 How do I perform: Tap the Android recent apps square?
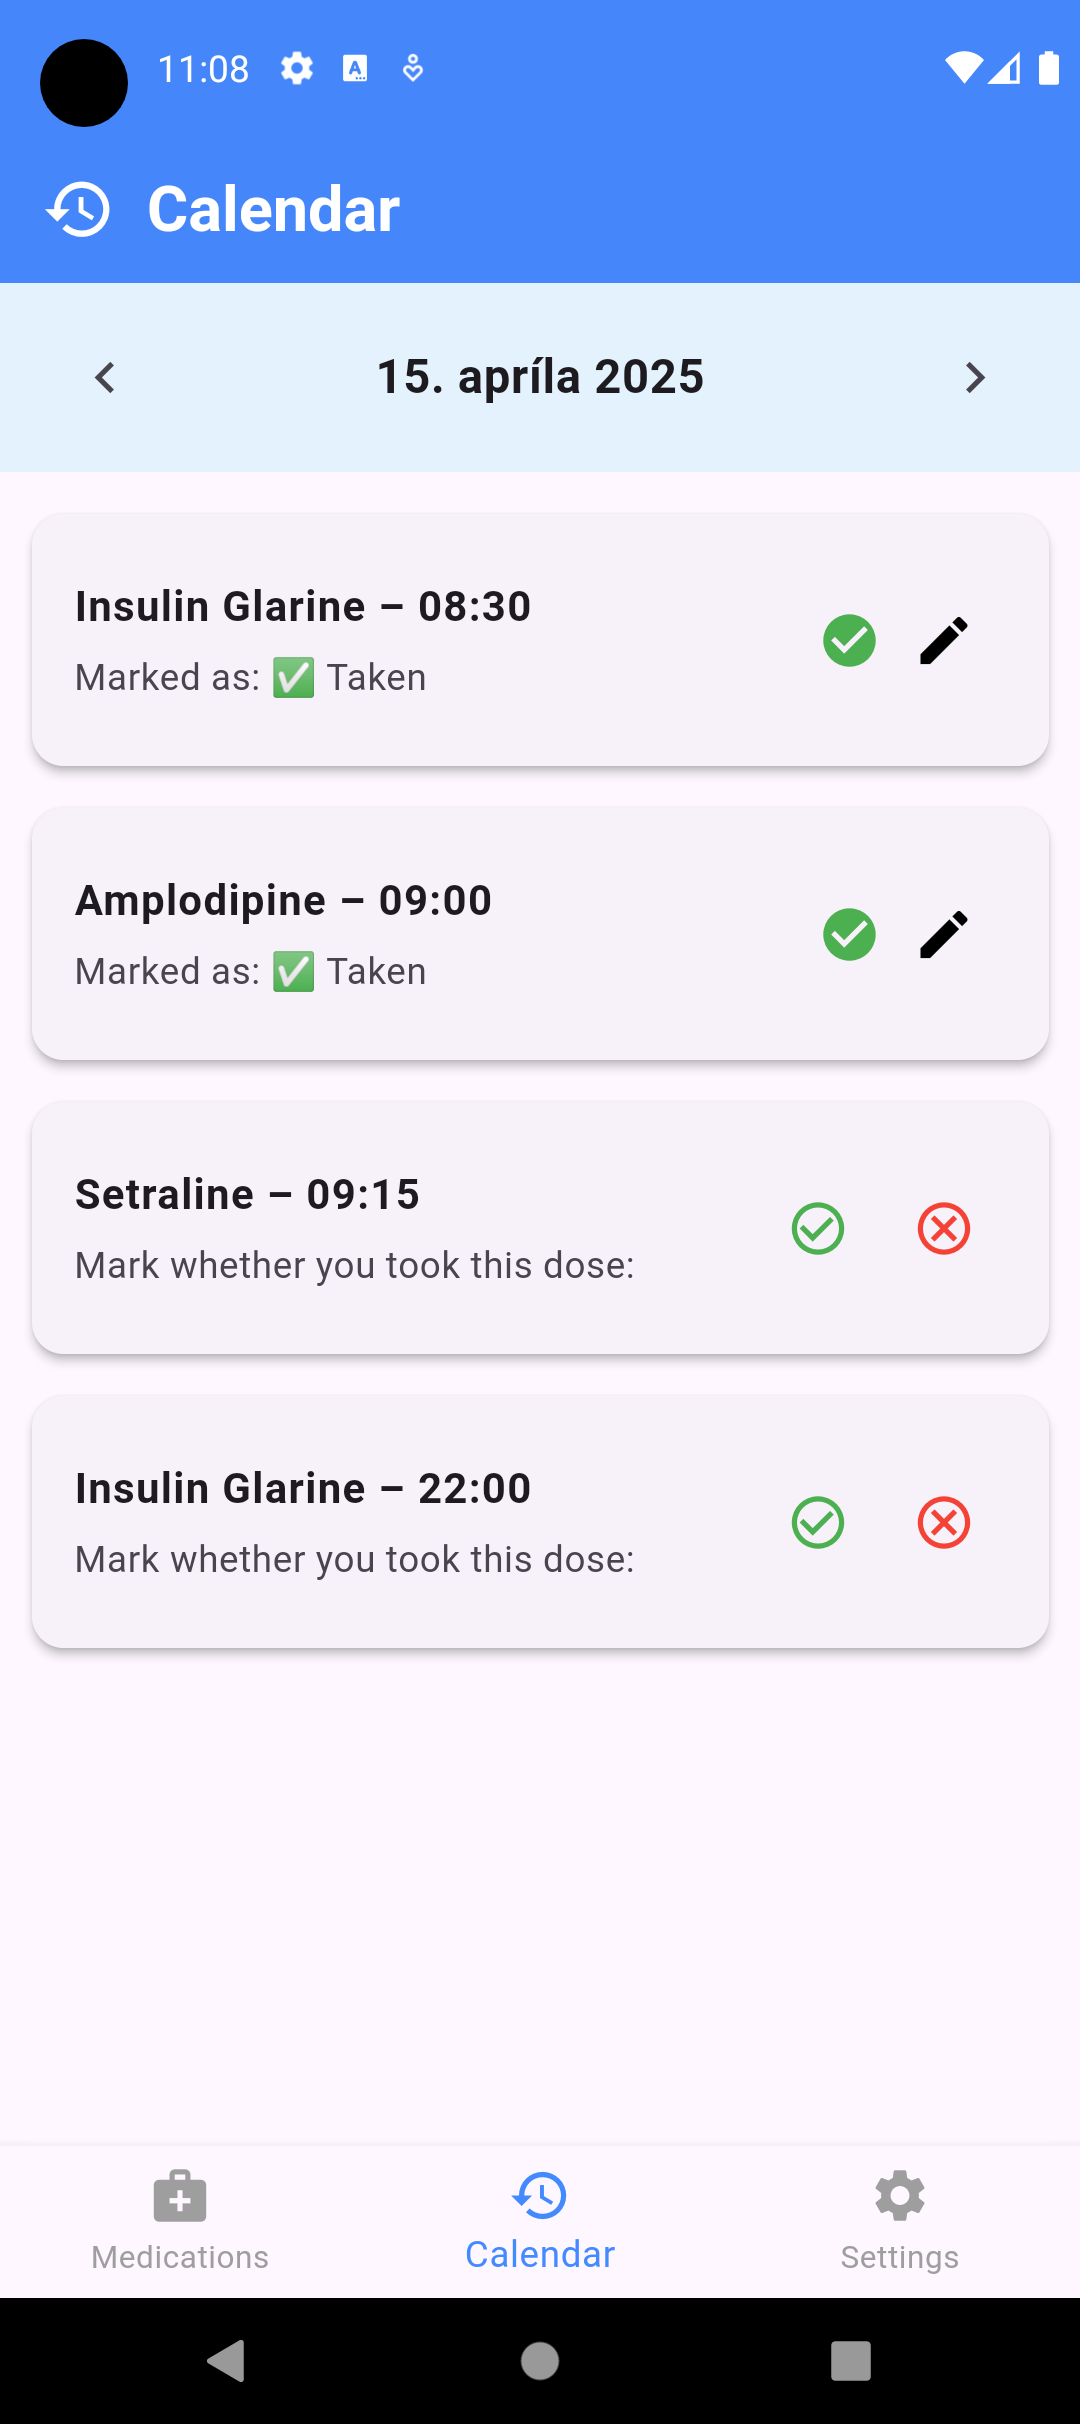851,2361
